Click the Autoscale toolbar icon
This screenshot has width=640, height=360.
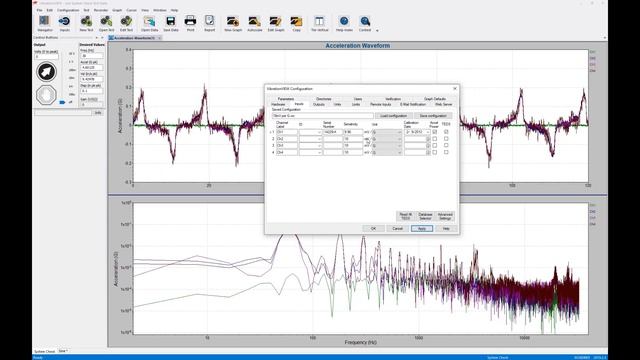click(255, 24)
